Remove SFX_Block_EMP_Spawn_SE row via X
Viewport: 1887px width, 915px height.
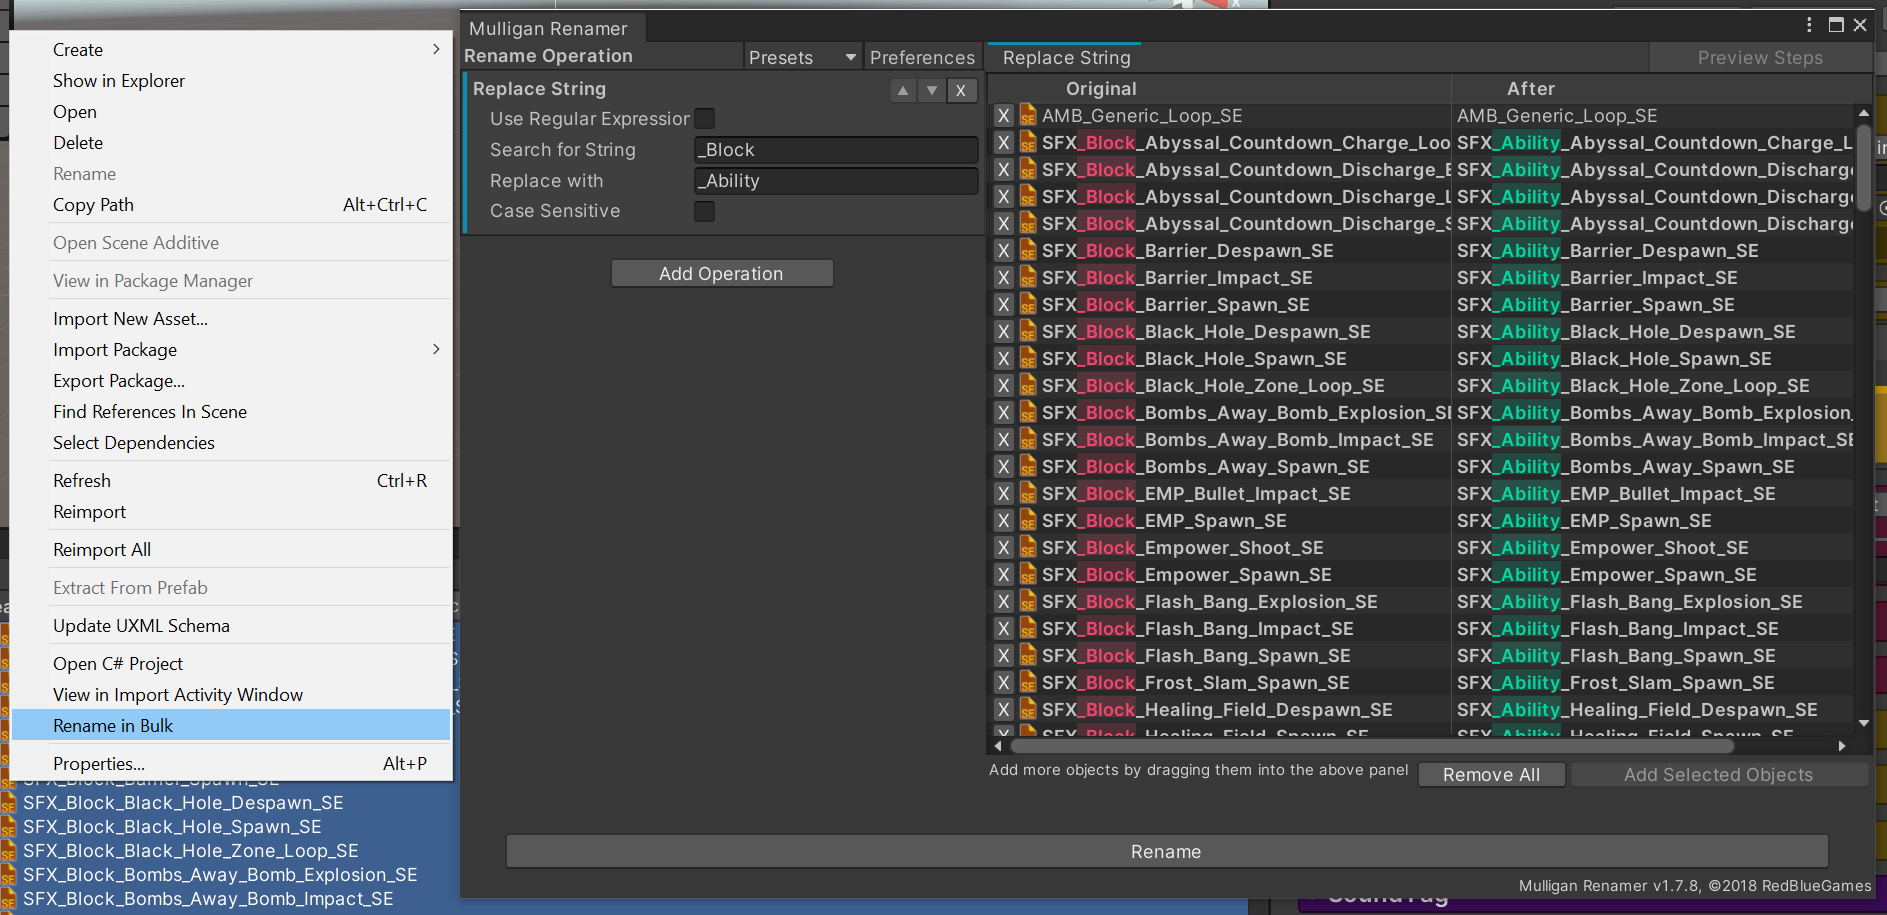click(x=1003, y=521)
